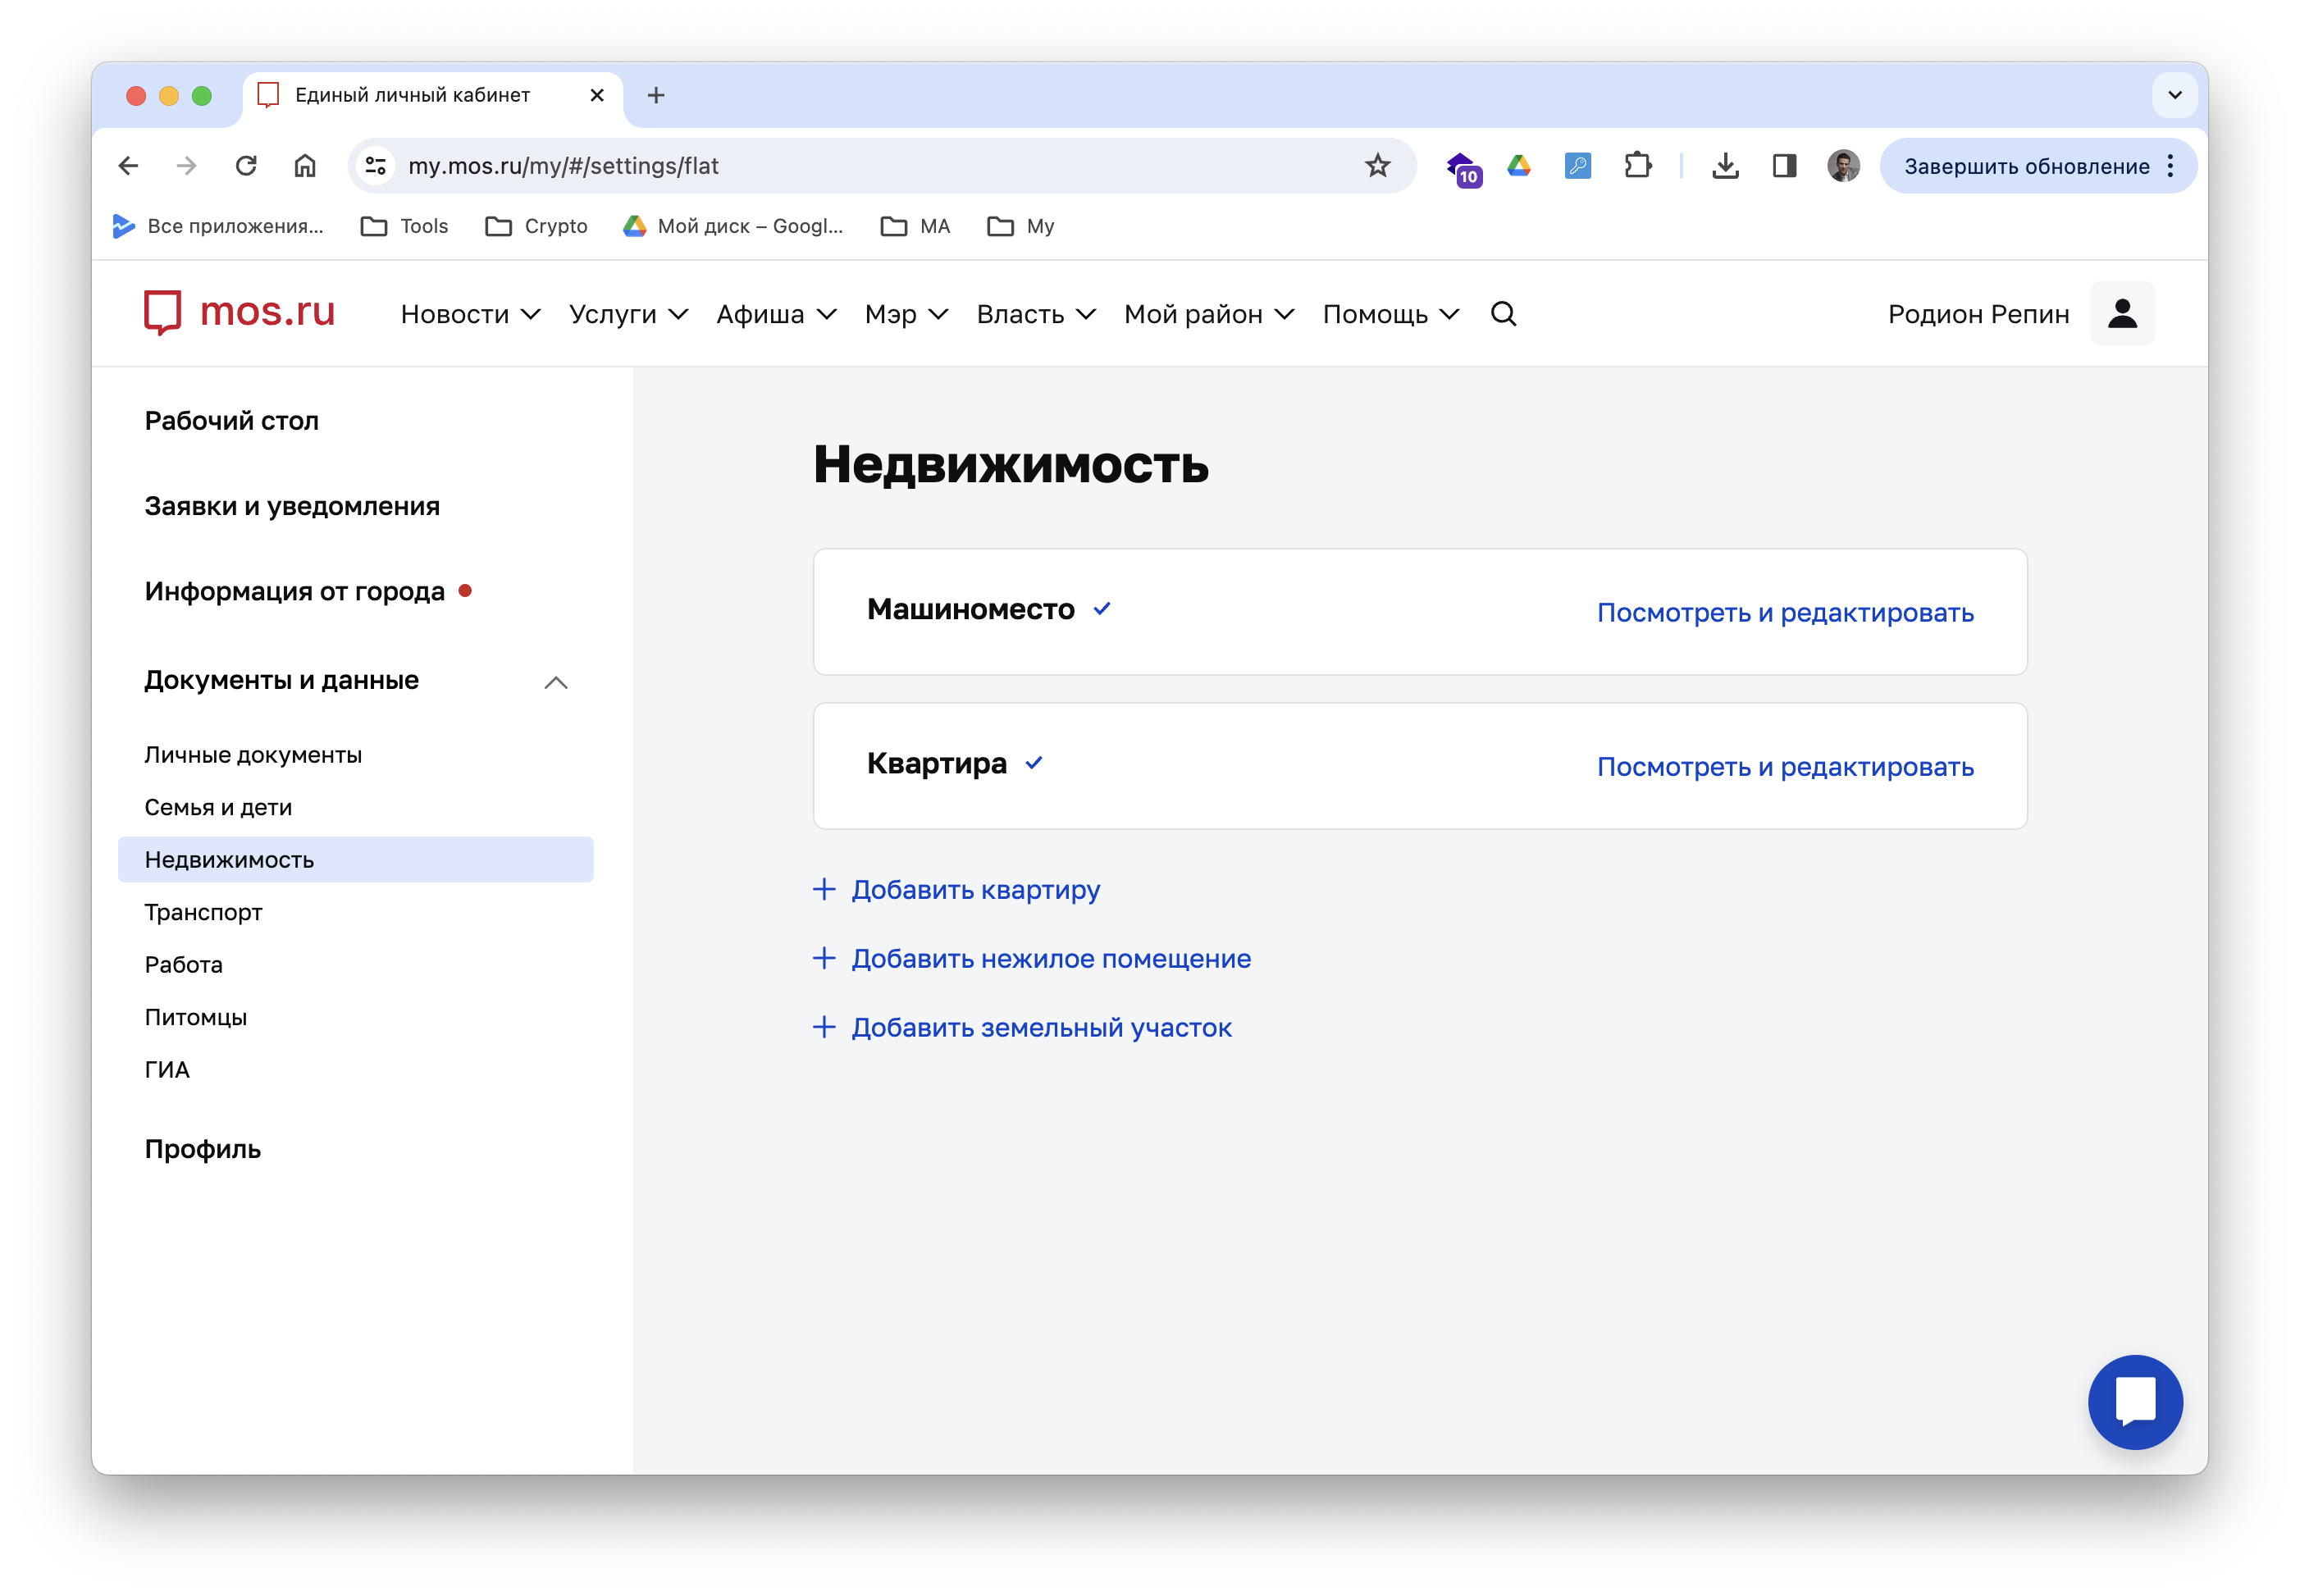Open the Chrome extensions puzzle icon
The image size is (2300, 1596).
[x=1637, y=166]
